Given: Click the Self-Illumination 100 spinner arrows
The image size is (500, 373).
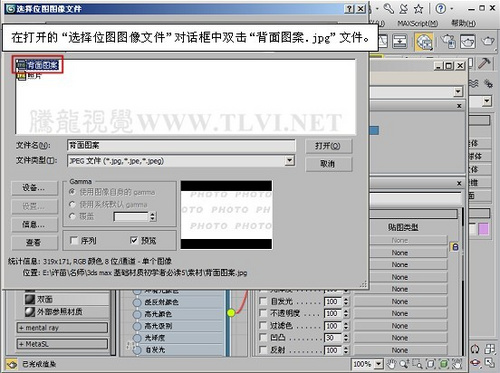Looking at the screenshot, I should point(346,301).
